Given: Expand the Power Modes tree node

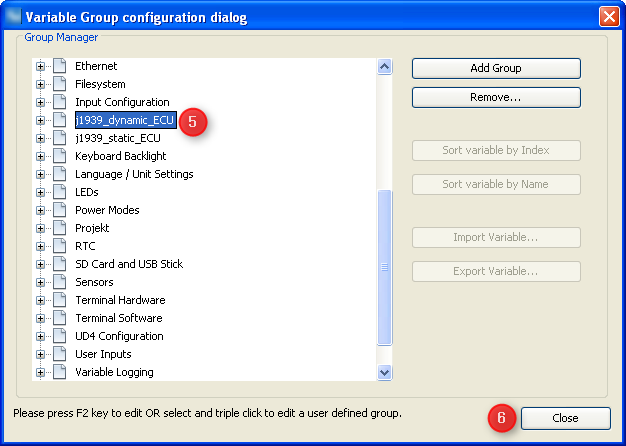Looking at the screenshot, I should pyautogui.click(x=41, y=210).
